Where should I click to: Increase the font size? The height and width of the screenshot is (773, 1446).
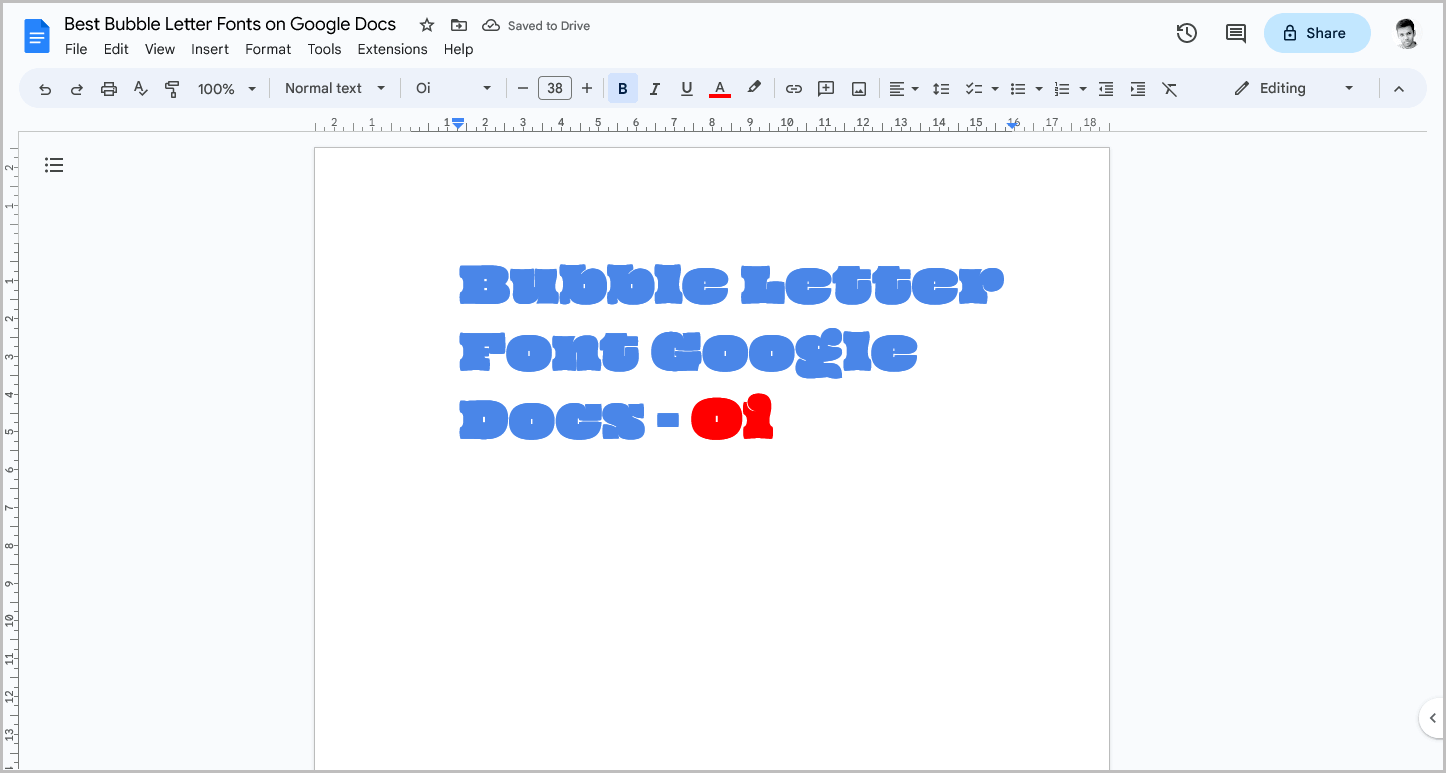(587, 89)
